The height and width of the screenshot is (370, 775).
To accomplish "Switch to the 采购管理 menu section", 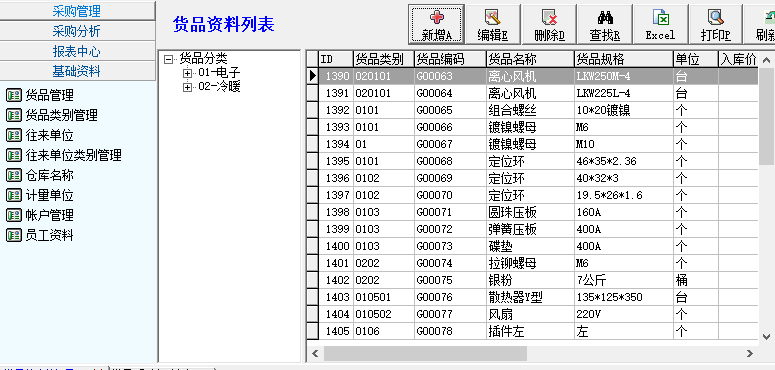I will pos(77,10).
